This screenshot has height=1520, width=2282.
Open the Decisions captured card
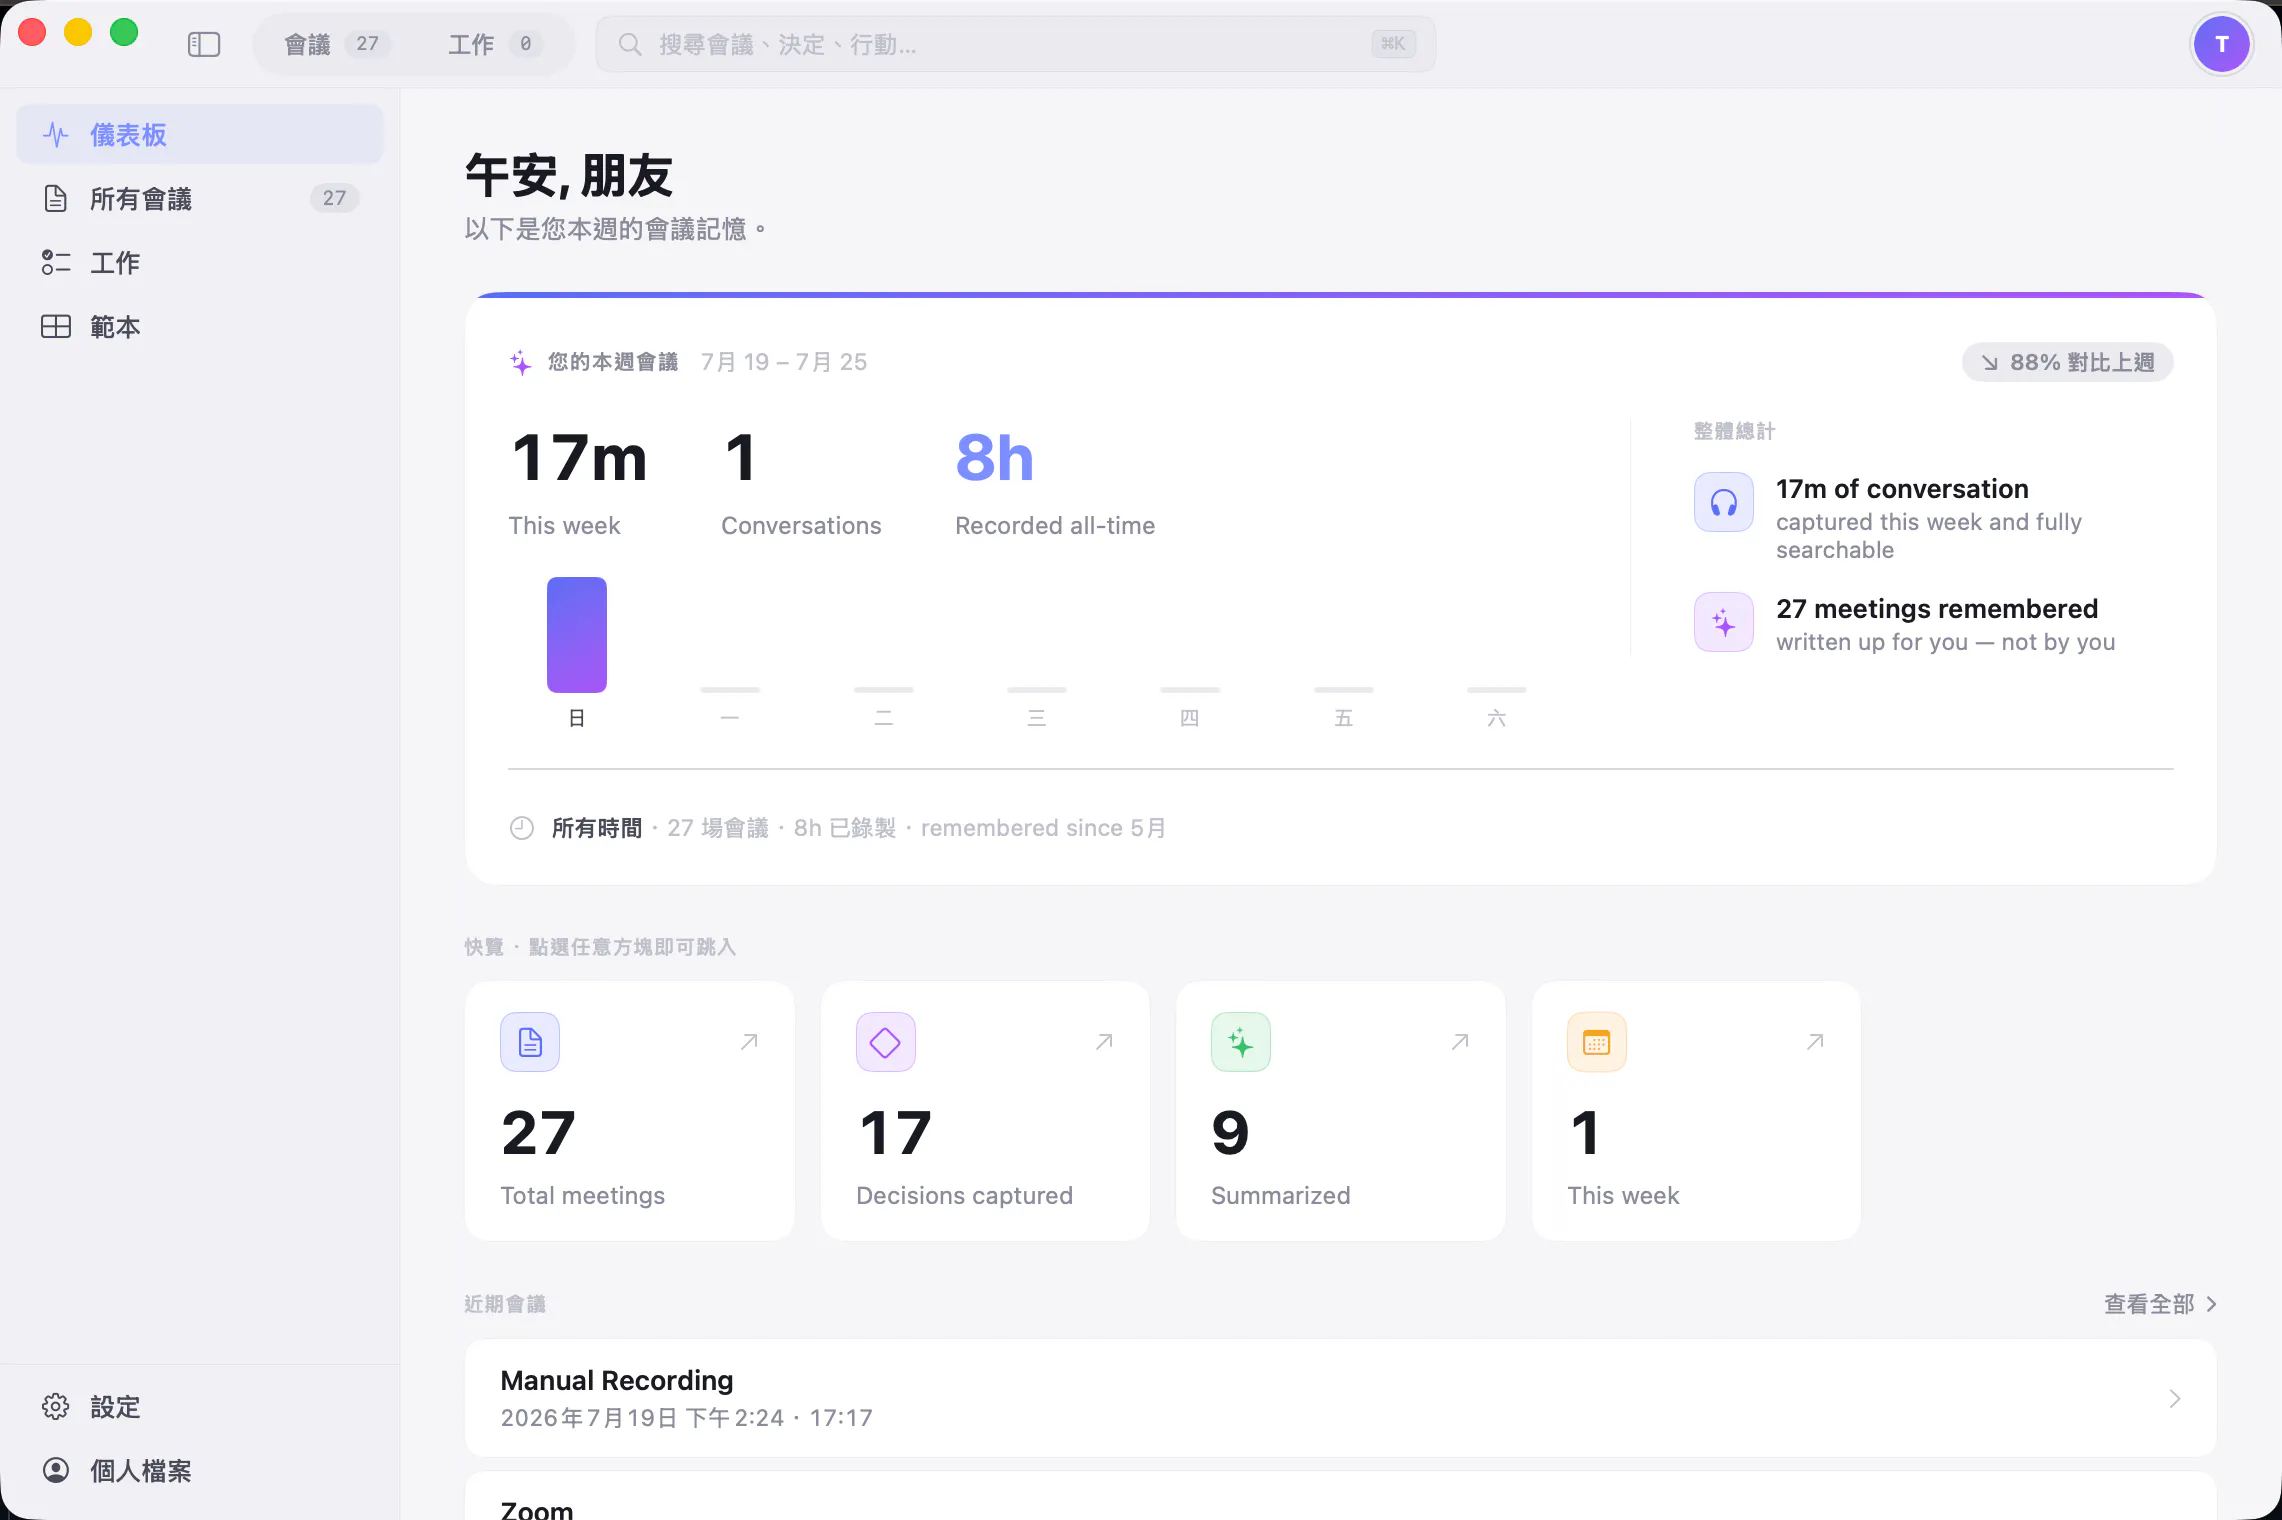pyautogui.click(x=985, y=1111)
